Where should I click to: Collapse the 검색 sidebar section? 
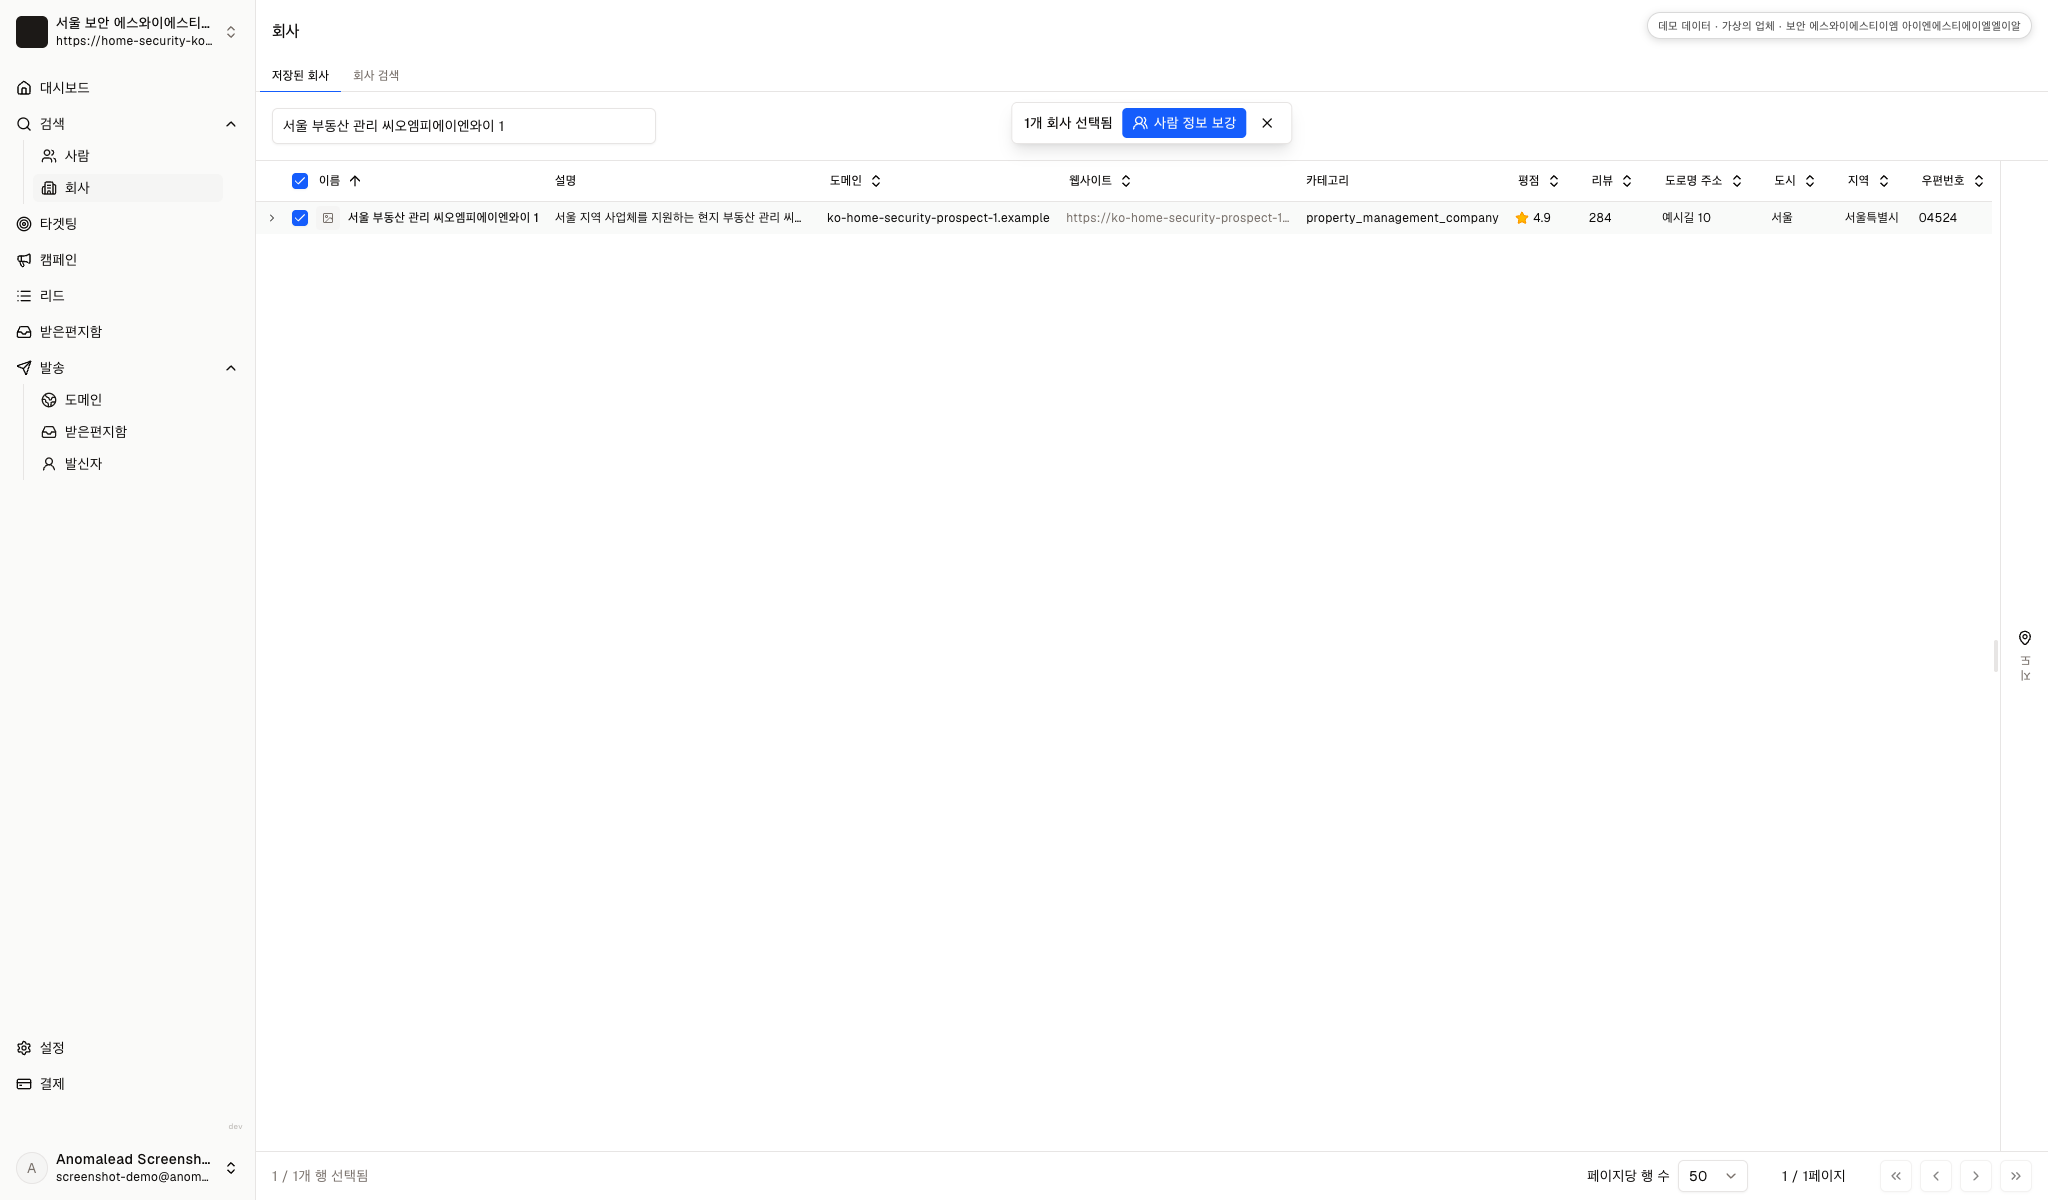[231, 124]
